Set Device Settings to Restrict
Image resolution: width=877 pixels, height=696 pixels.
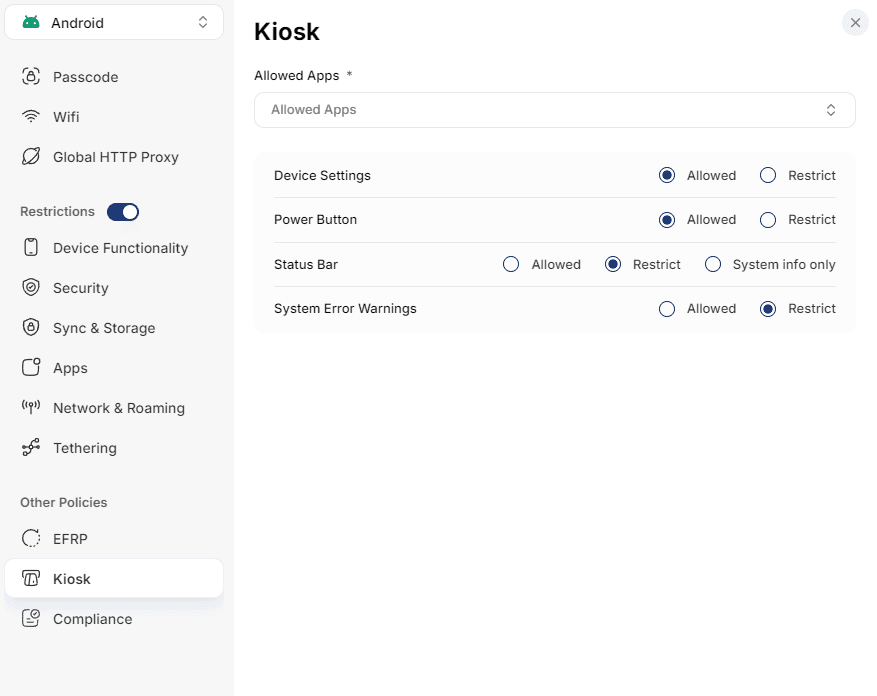pos(768,176)
